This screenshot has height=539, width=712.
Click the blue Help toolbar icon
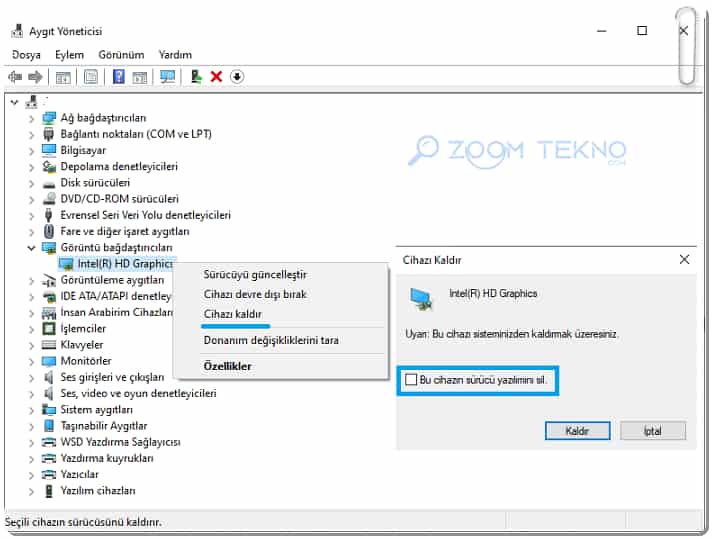click(119, 76)
